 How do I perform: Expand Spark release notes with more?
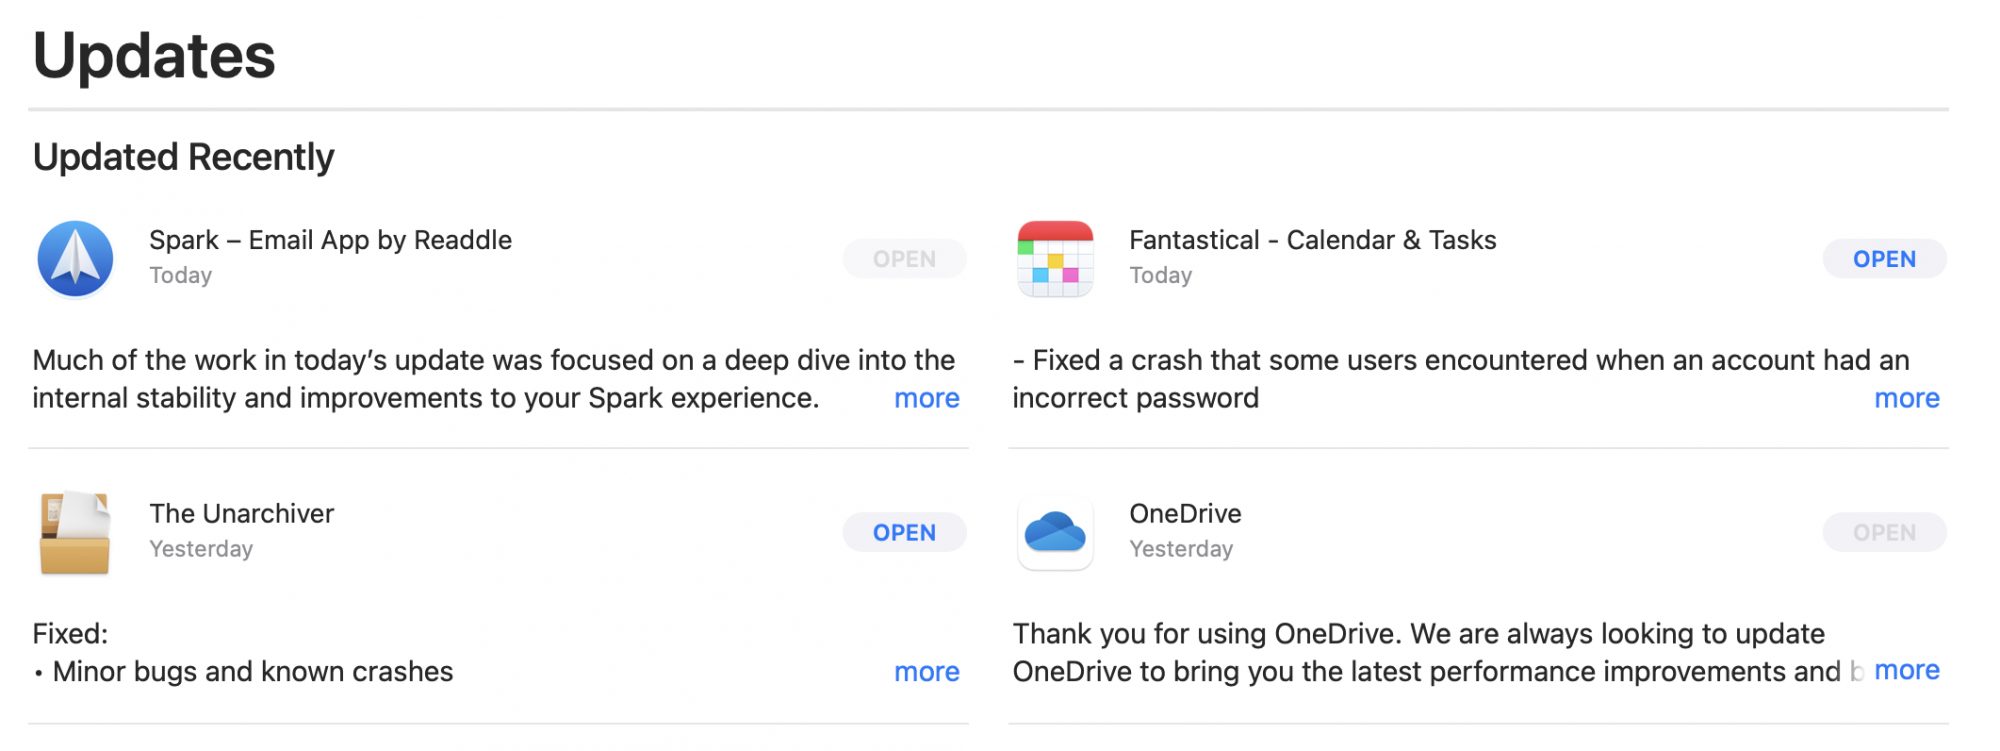[x=926, y=398]
